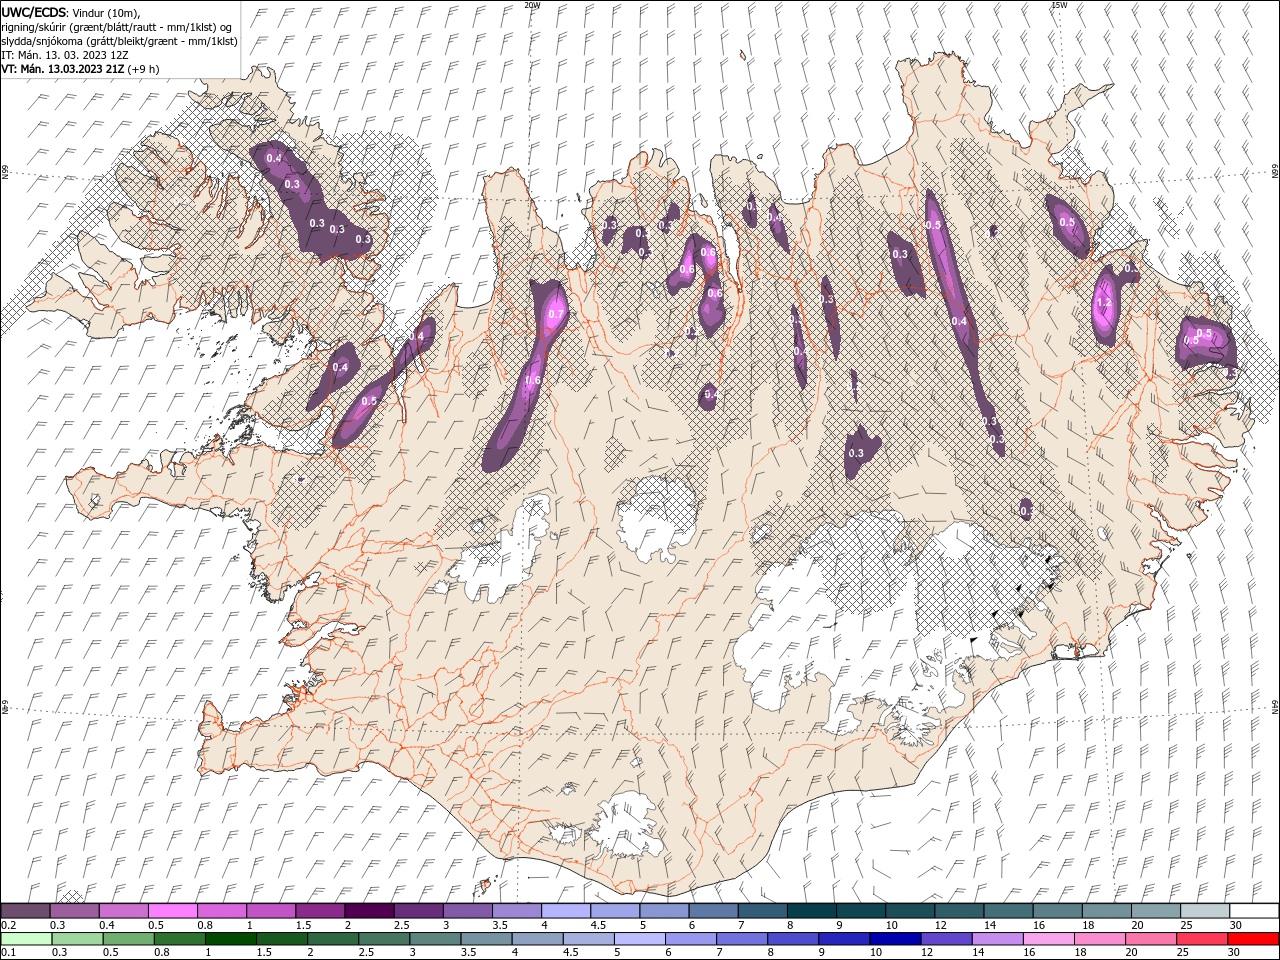
Task: Click the darkest green 1–1.5 rain legend swatch
Action: (231, 939)
